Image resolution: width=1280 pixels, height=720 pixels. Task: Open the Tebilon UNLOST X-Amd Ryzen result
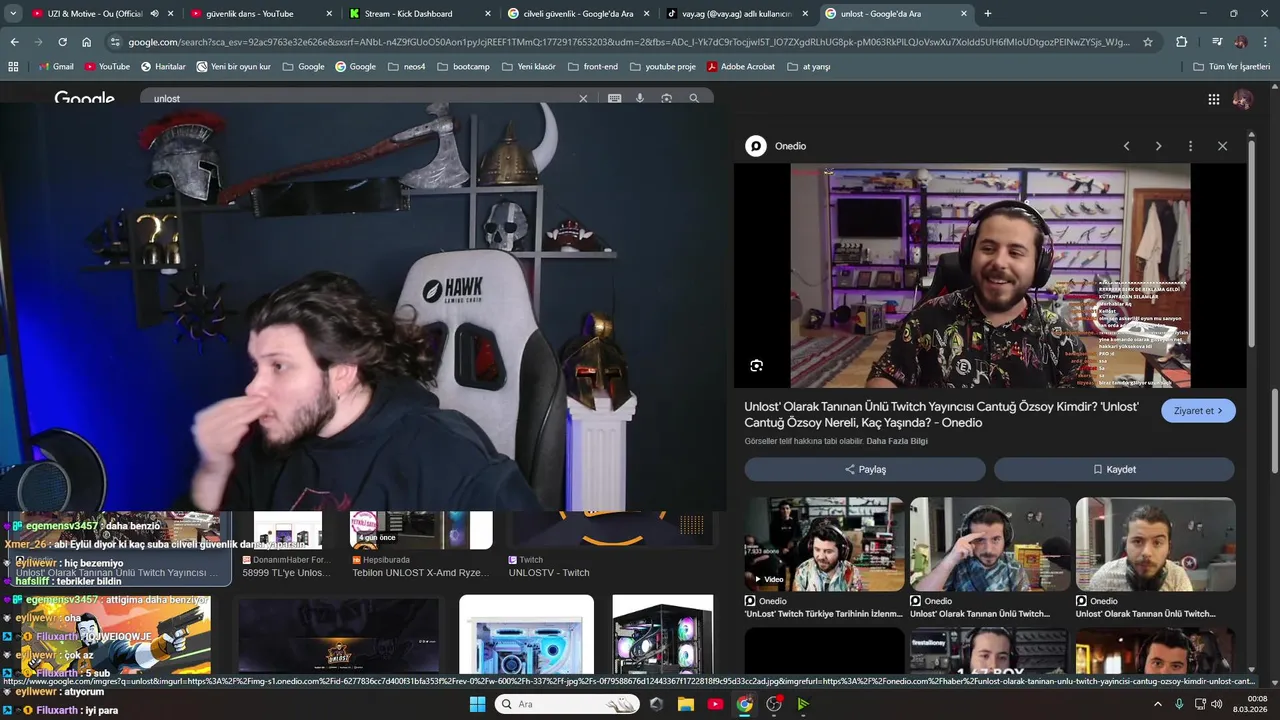tap(420, 546)
